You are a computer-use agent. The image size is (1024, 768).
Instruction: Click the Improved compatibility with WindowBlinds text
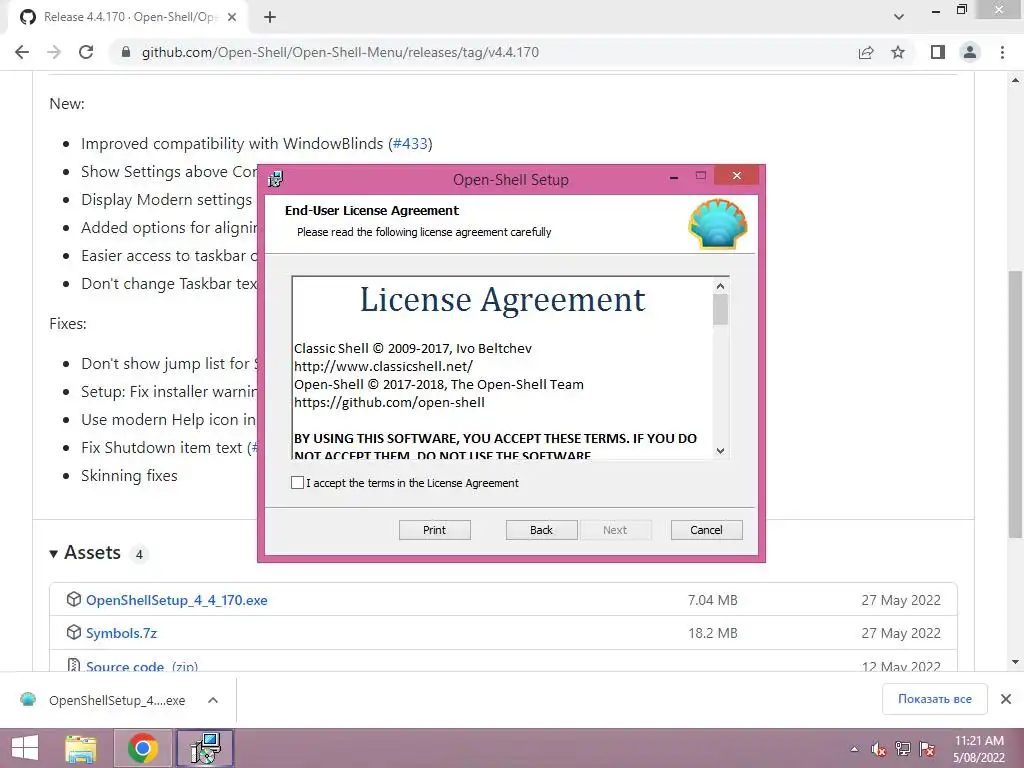[232, 144]
